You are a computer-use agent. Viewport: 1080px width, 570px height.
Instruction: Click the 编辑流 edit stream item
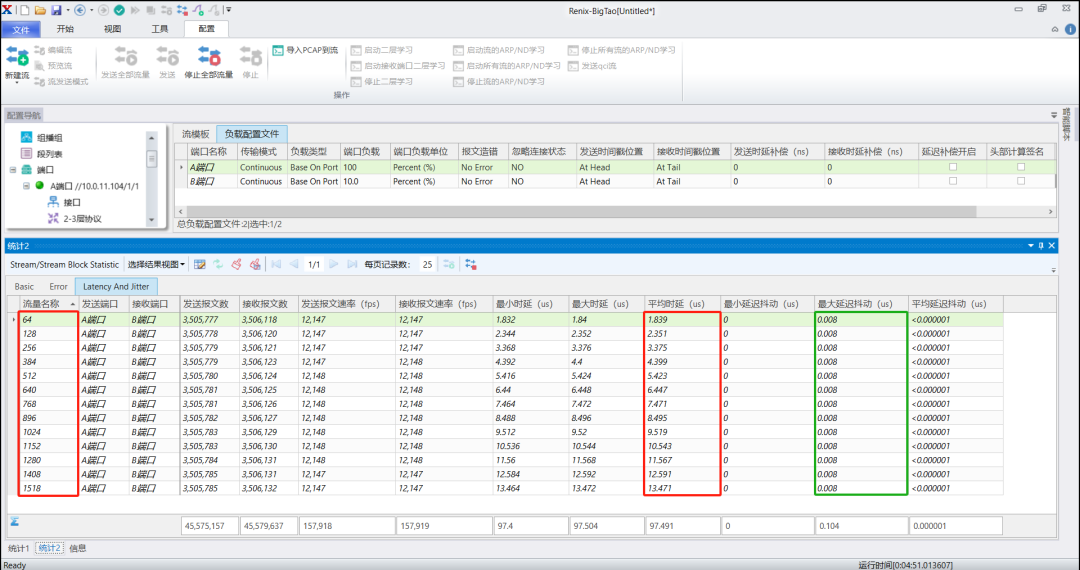[53, 50]
